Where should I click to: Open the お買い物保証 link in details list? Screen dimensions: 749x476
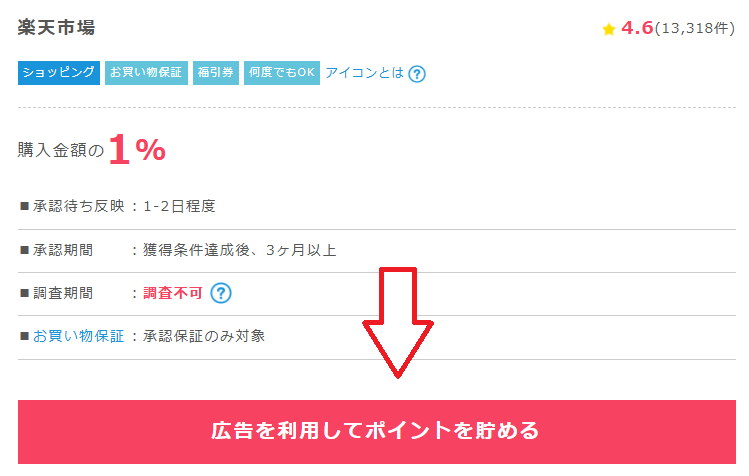point(78,336)
